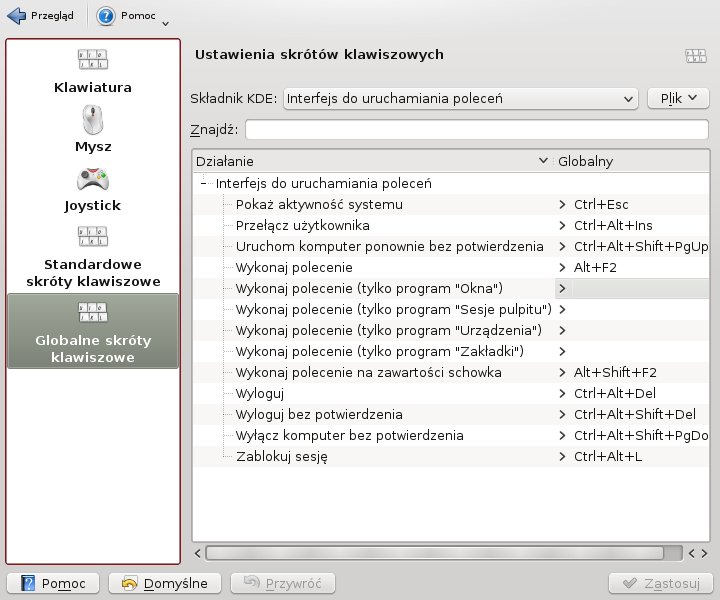Image resolution: width=720 pixels, height=600 pixels.
Task: Open the Plik dropdown button
Action: click(679, 98)
